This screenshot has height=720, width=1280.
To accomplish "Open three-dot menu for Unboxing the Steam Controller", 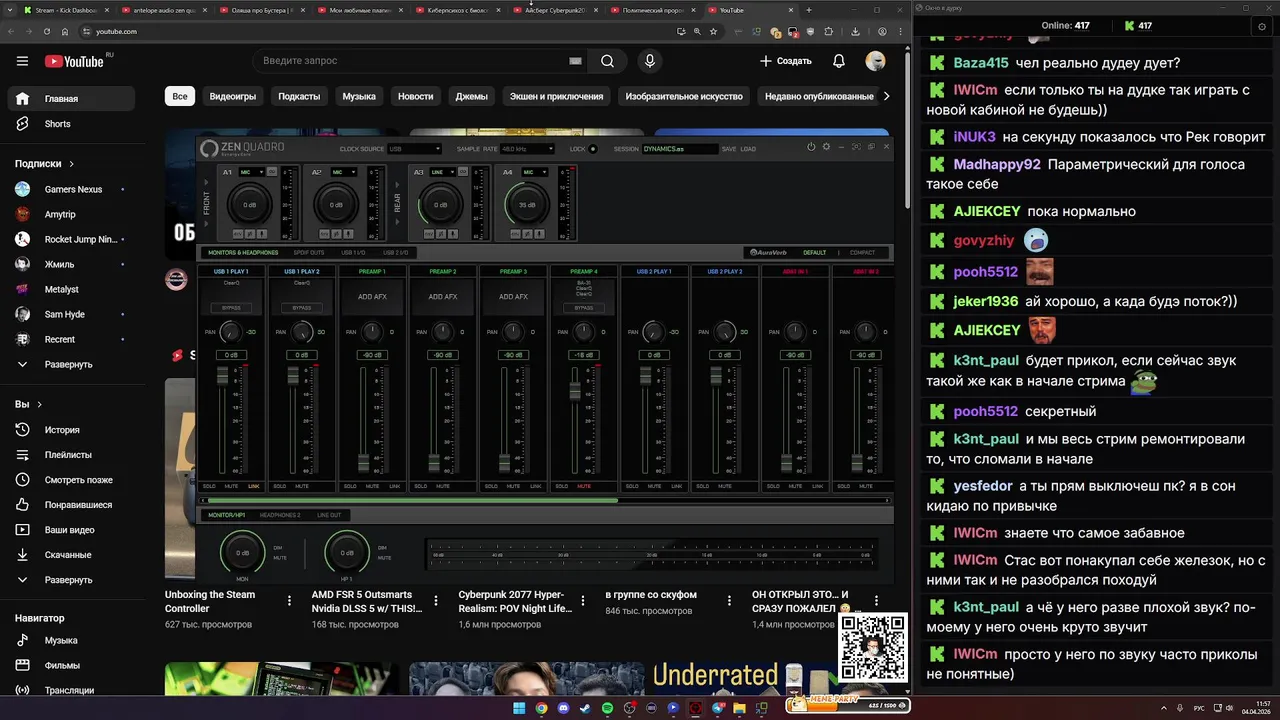I will pyautogui.click(x=290, y=601).
